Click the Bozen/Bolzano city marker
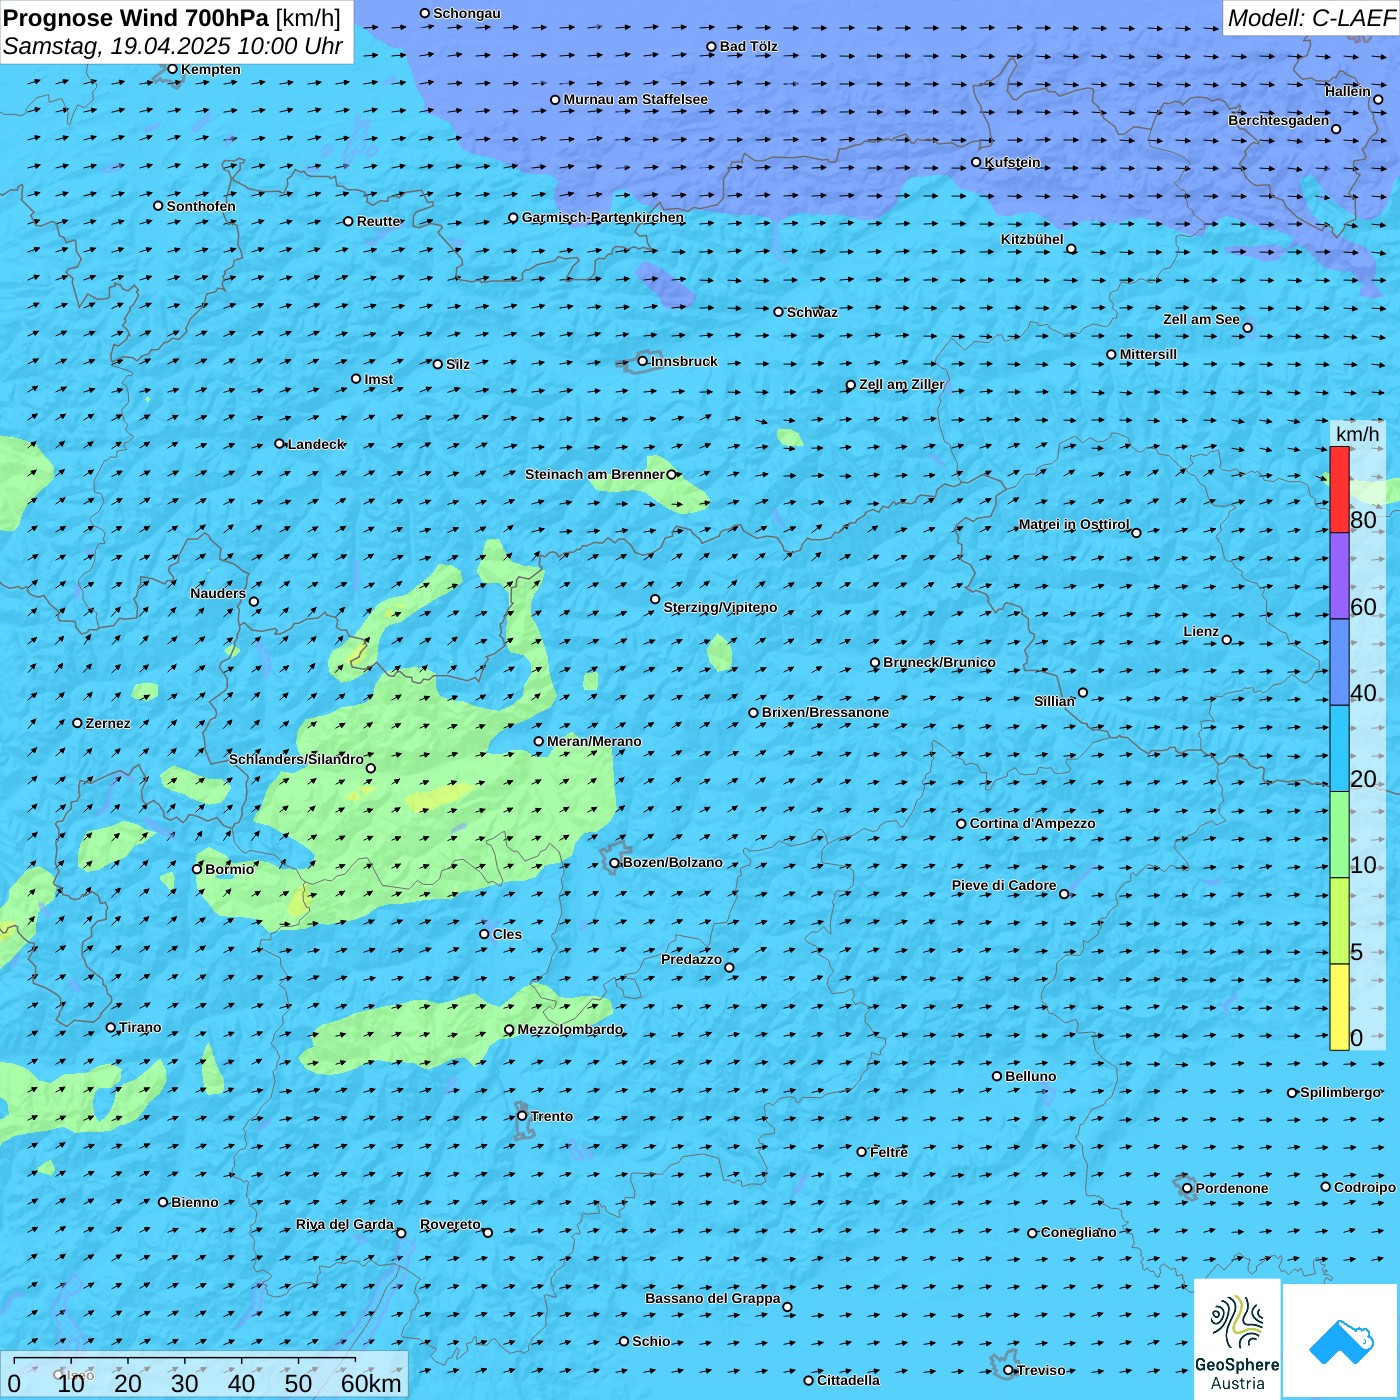The width and height of the screenshot is (1400, 1400). click(x=615, y=863)
